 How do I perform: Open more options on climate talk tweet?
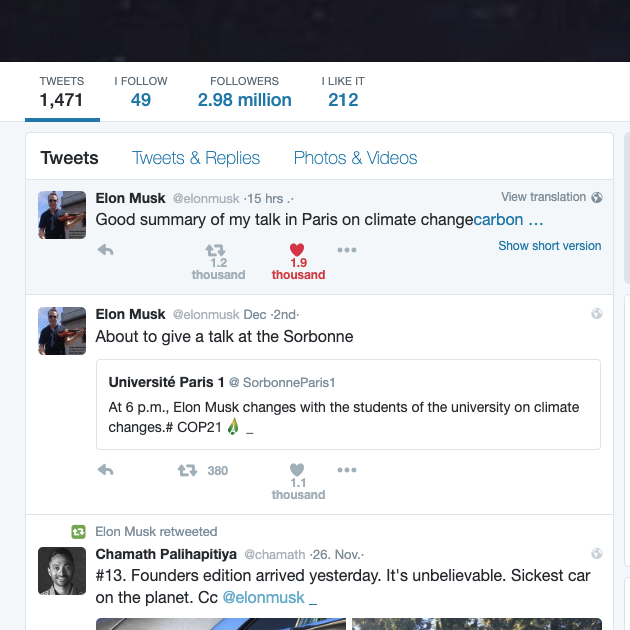tap(347, 250)
